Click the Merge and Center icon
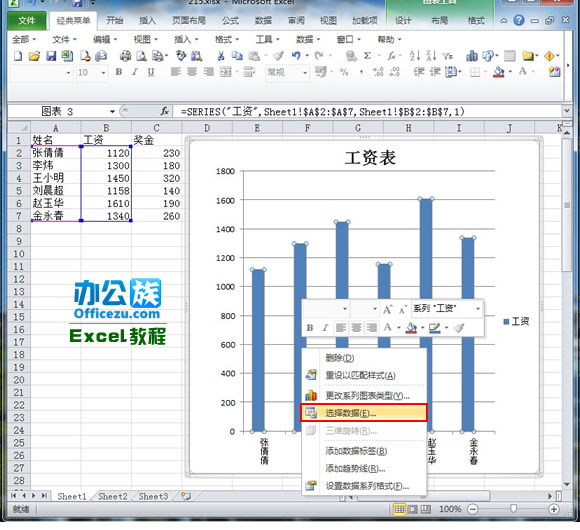Image resolution: width=580 pixels, height=530 pixels. click(x=226, y=72)
